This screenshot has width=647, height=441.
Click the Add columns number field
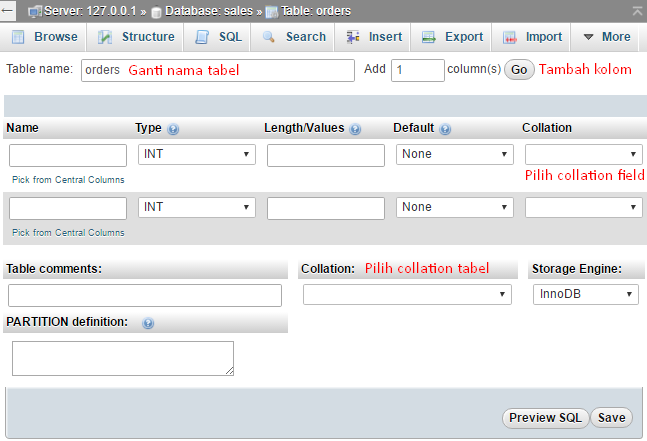pyautogui.click(x=418, y=71)
